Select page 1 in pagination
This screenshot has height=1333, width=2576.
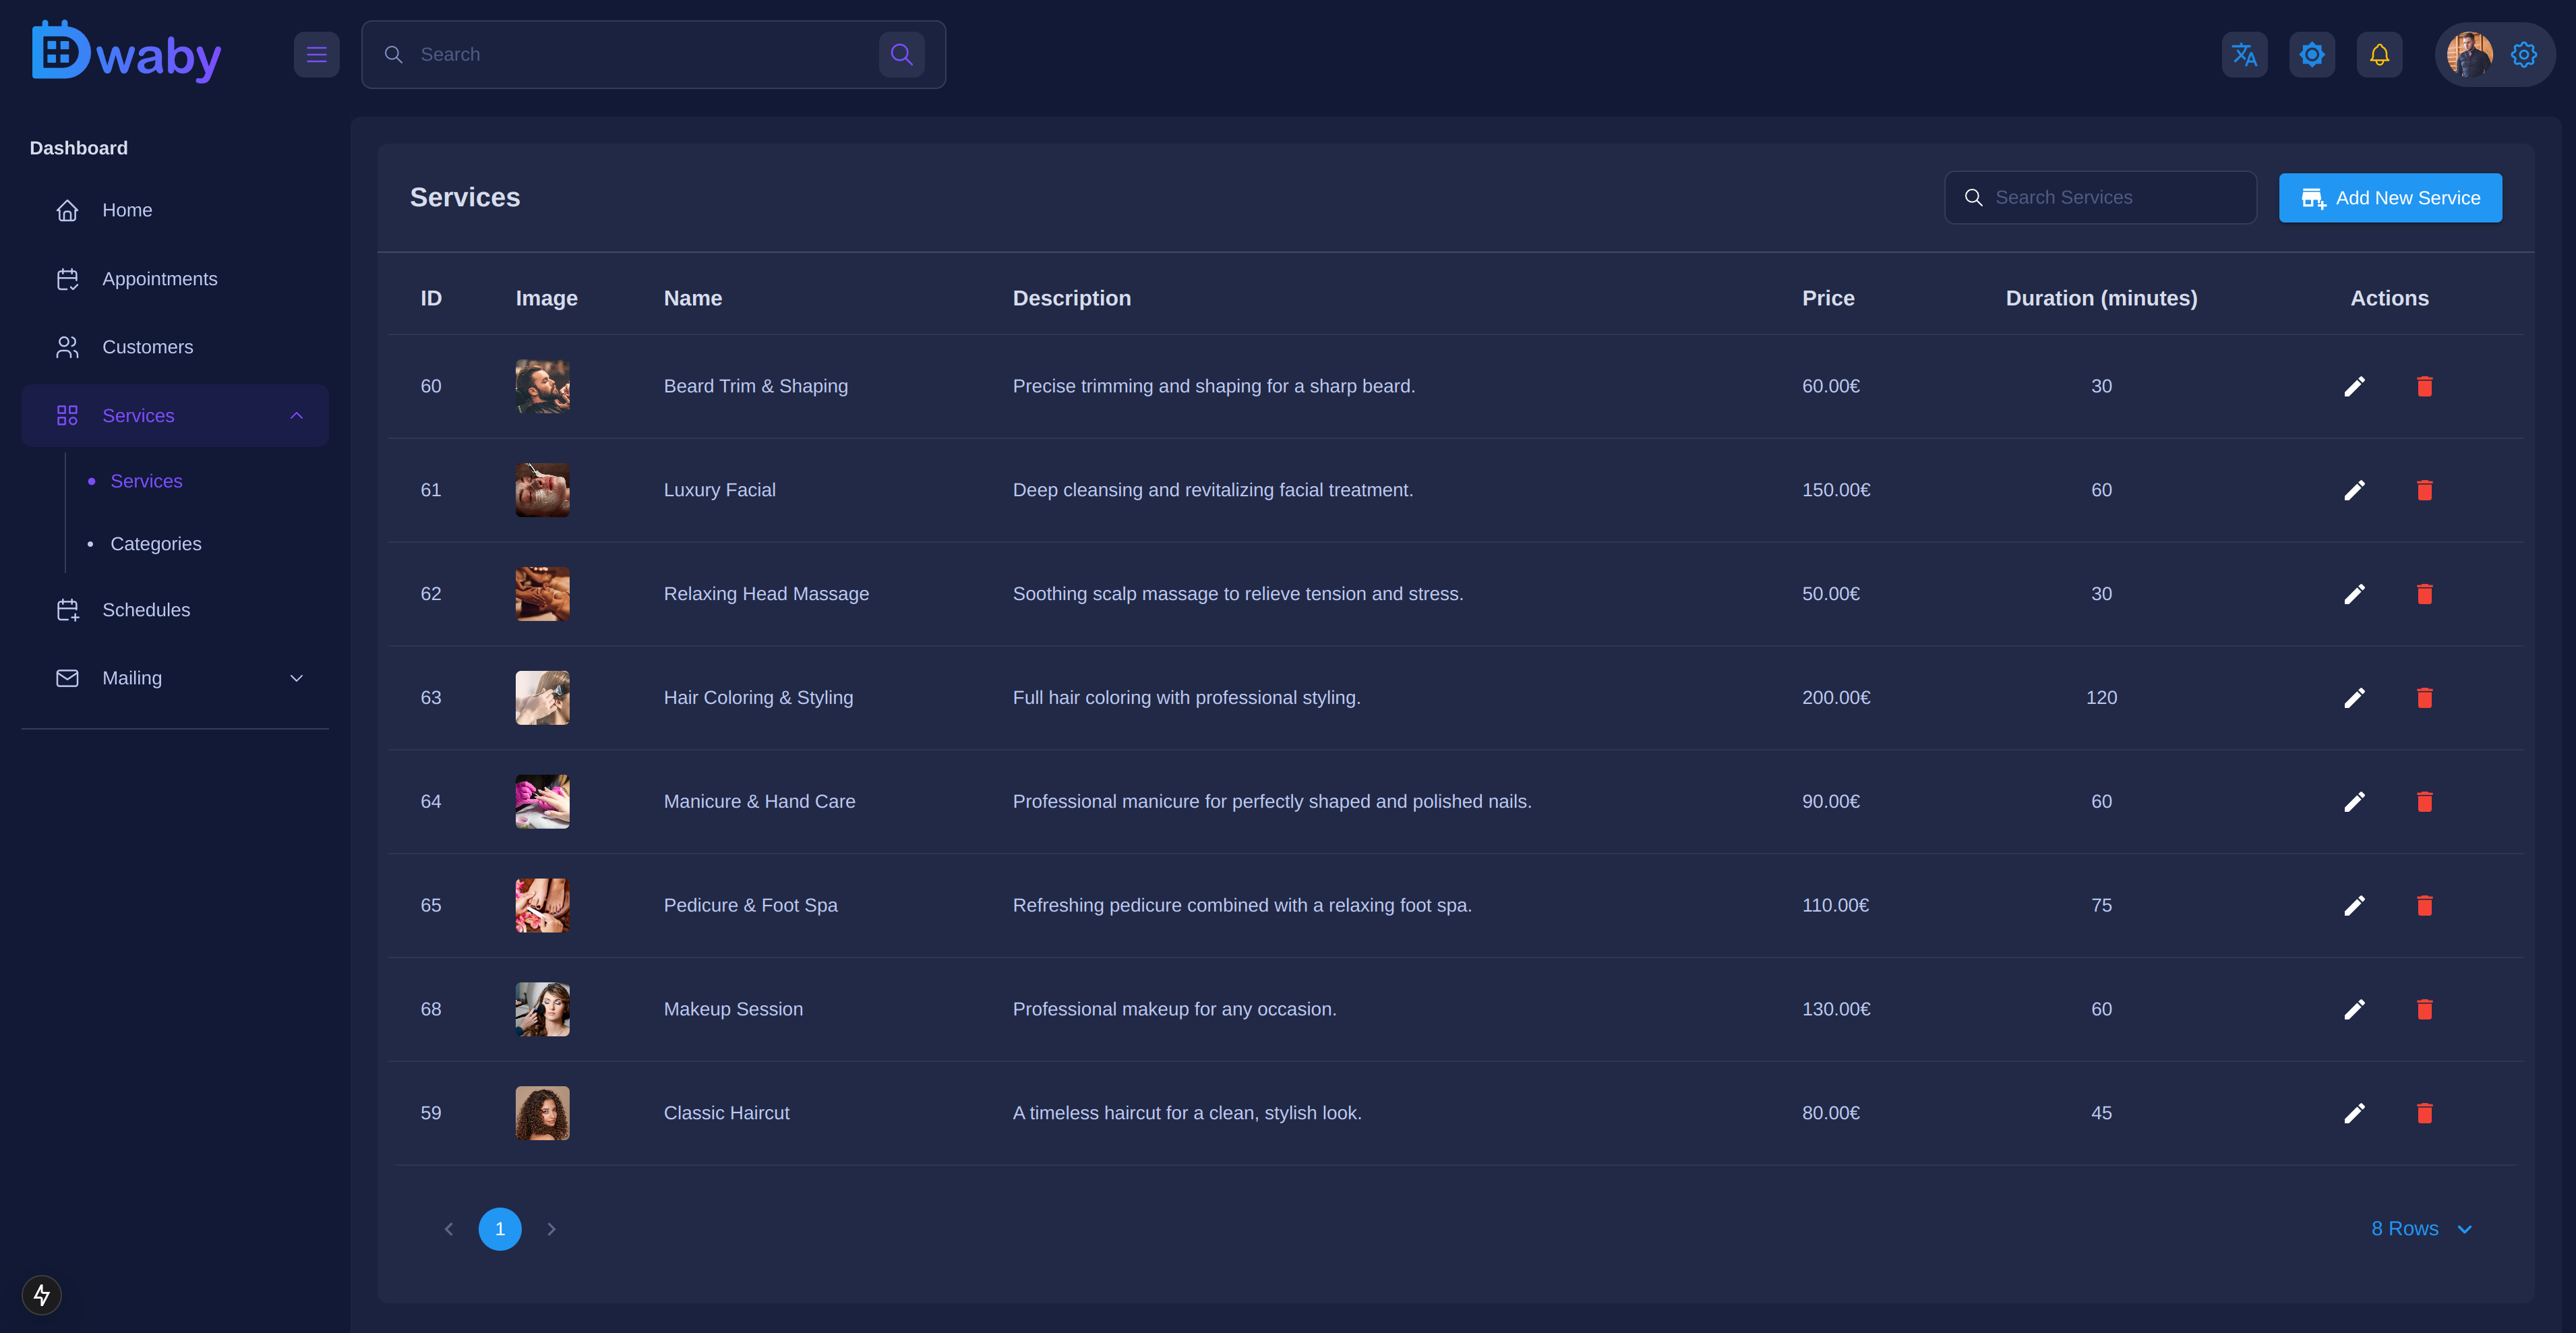[x=500, y=1229]
